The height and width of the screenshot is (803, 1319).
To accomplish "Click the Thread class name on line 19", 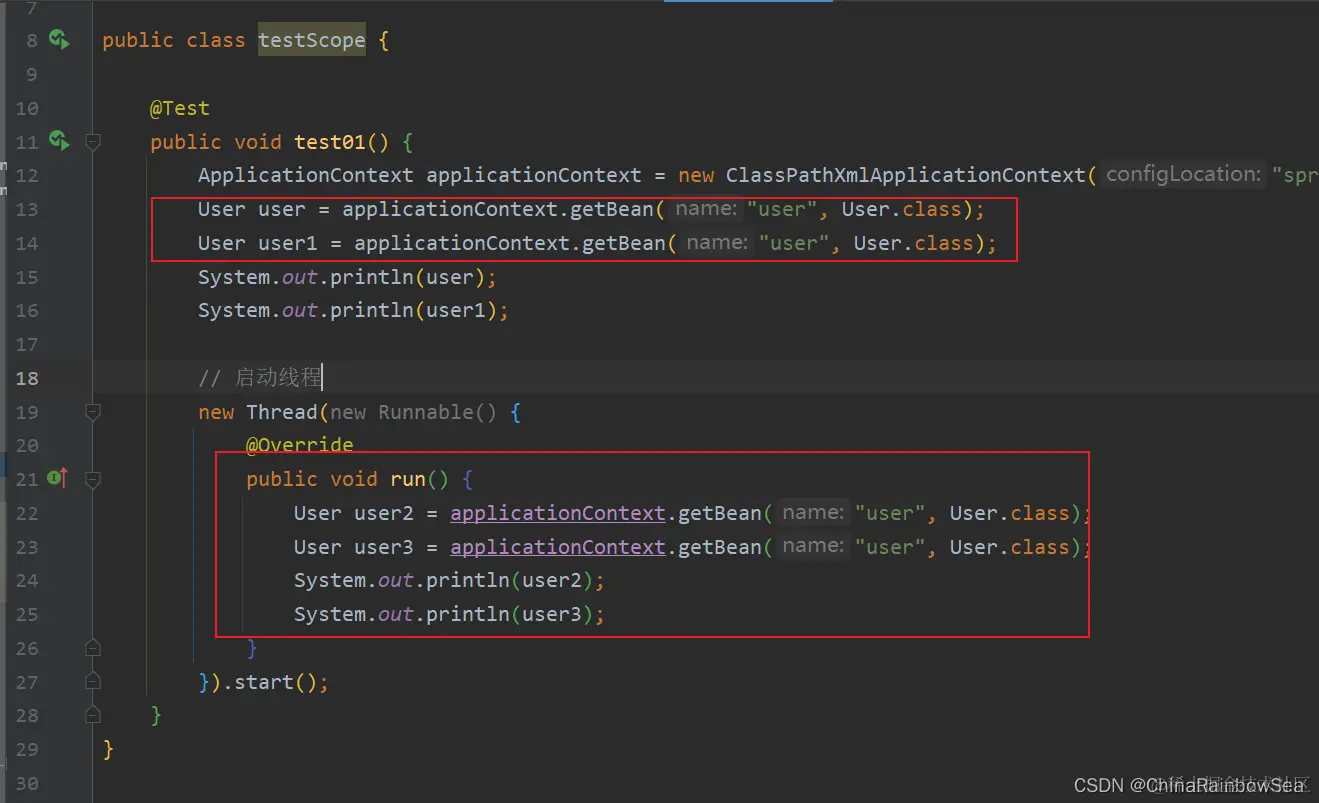I will coord(281,412).
